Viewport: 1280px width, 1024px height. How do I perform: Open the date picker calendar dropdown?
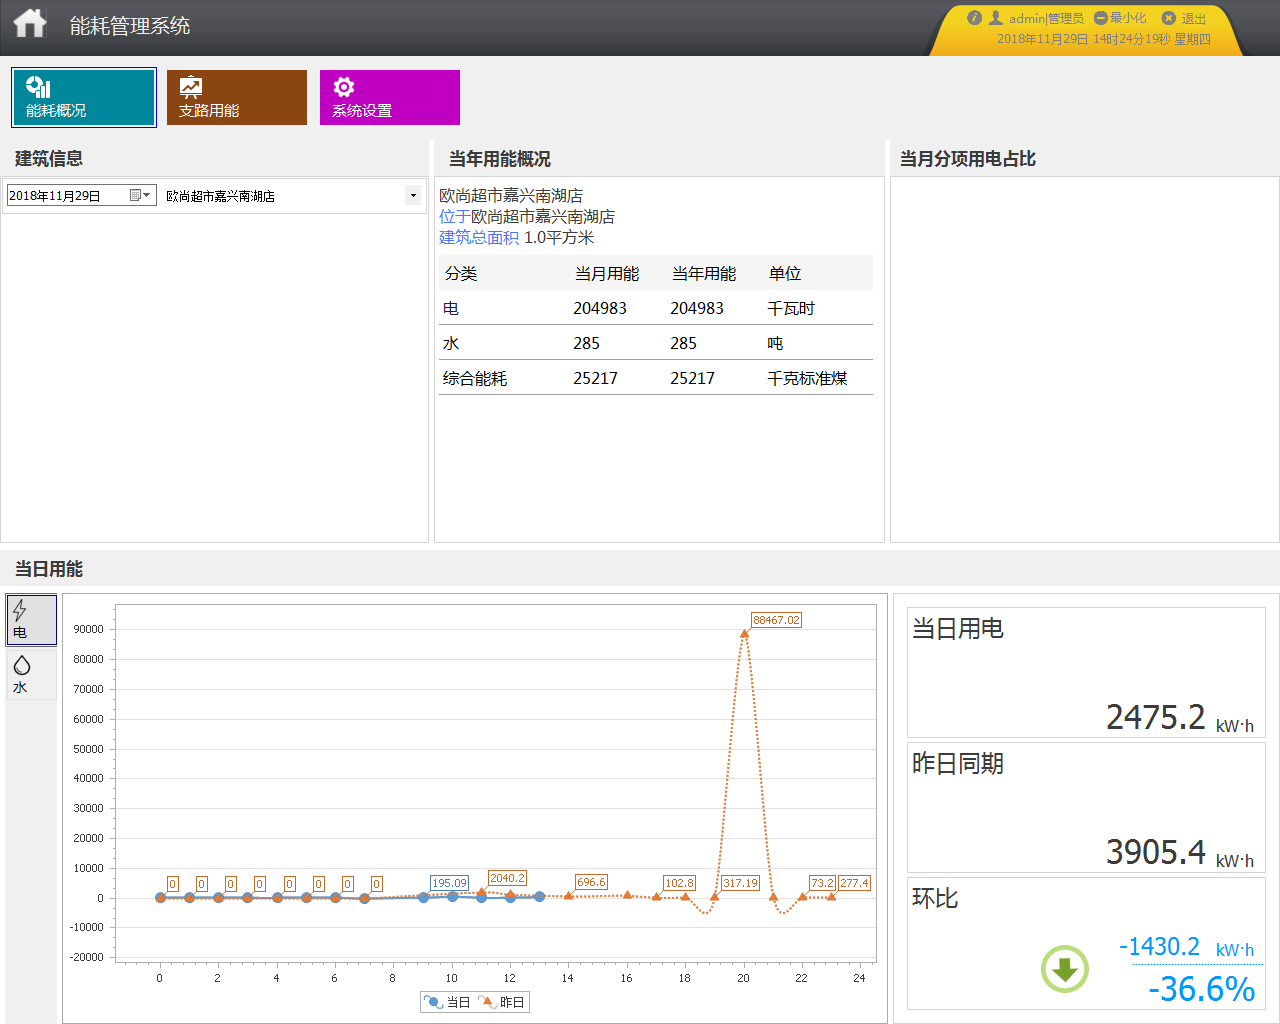tap(140, 196)
